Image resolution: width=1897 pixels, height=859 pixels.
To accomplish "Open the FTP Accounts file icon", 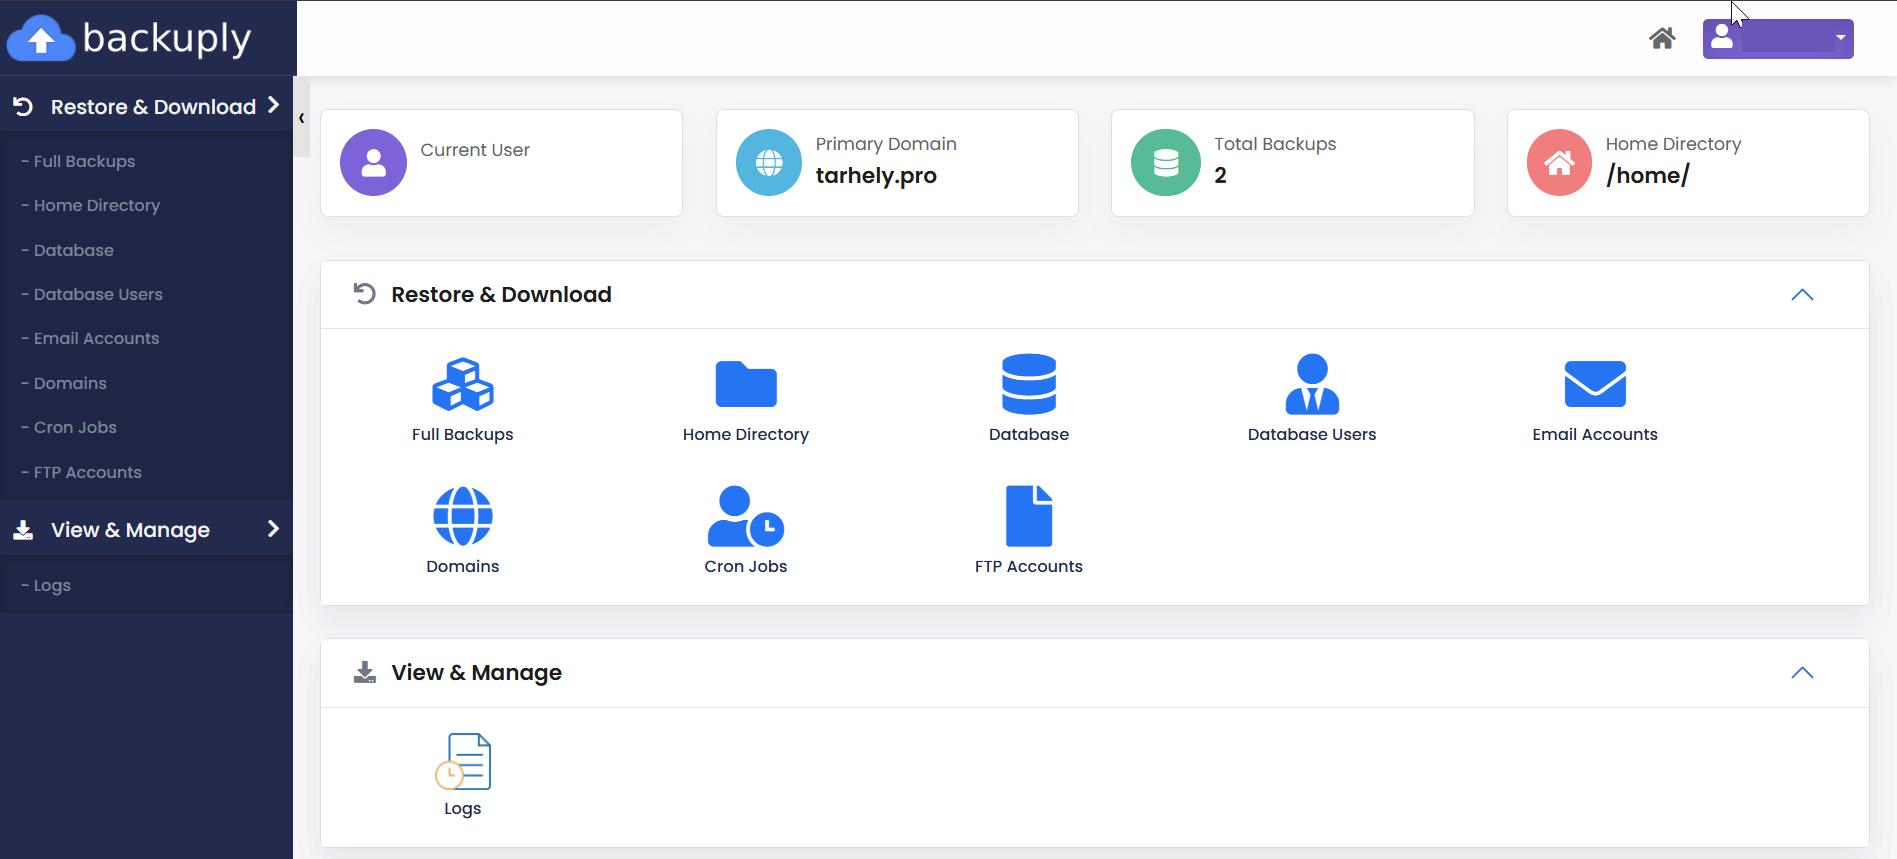I will [1029, 516].
